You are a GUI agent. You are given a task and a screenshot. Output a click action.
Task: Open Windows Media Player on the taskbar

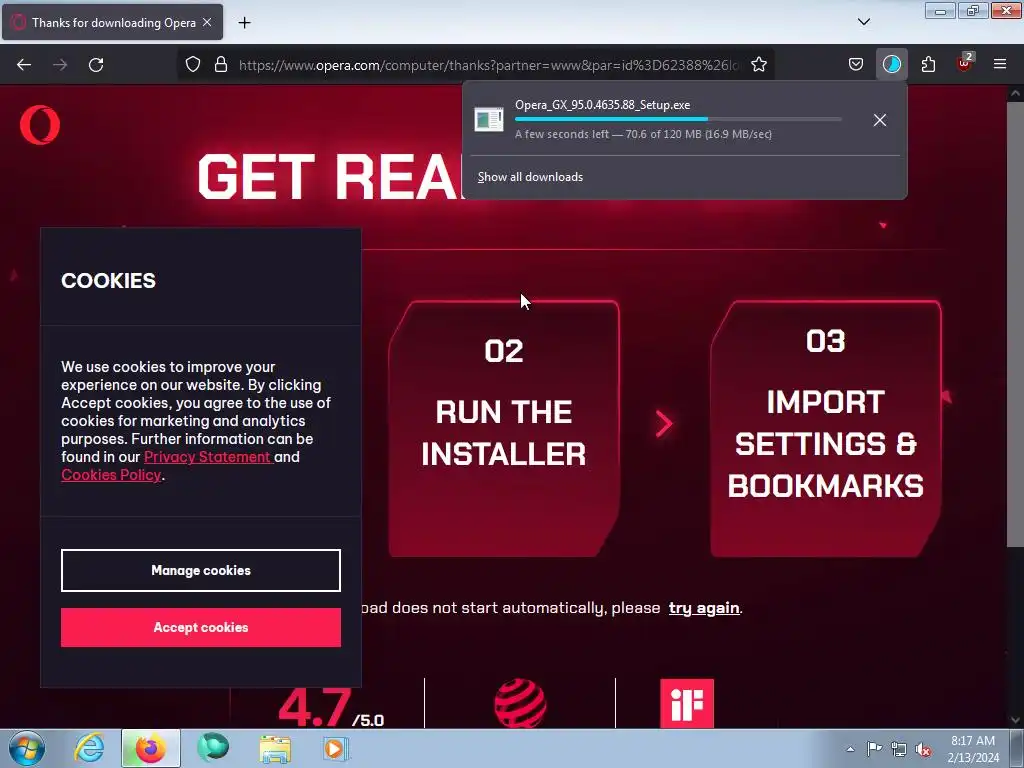tap(336, 748)
